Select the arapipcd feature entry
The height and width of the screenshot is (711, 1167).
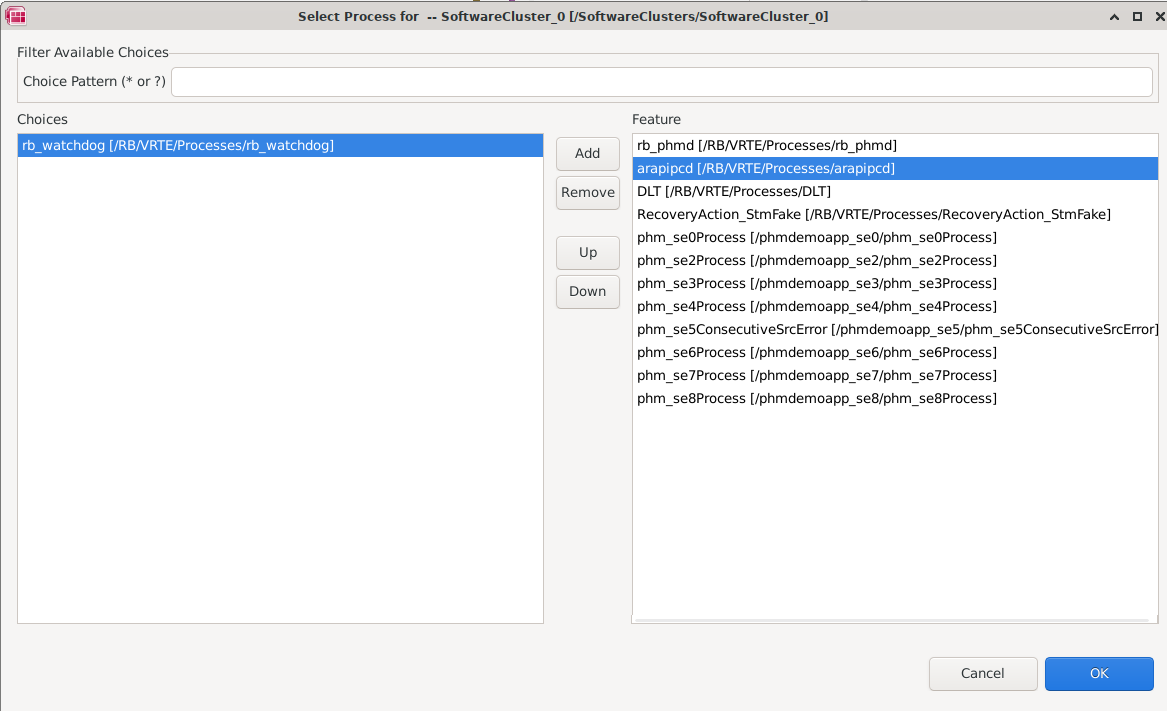(765, 169)
